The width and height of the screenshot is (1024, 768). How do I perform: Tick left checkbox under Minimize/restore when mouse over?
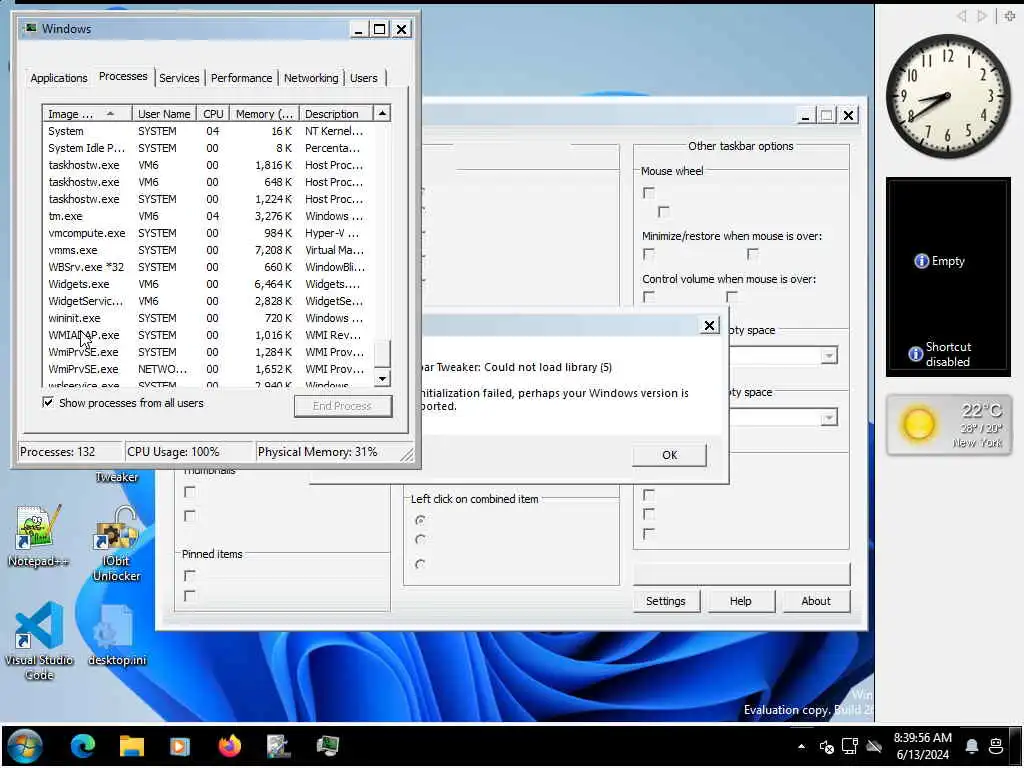click(x=648, y=253)
